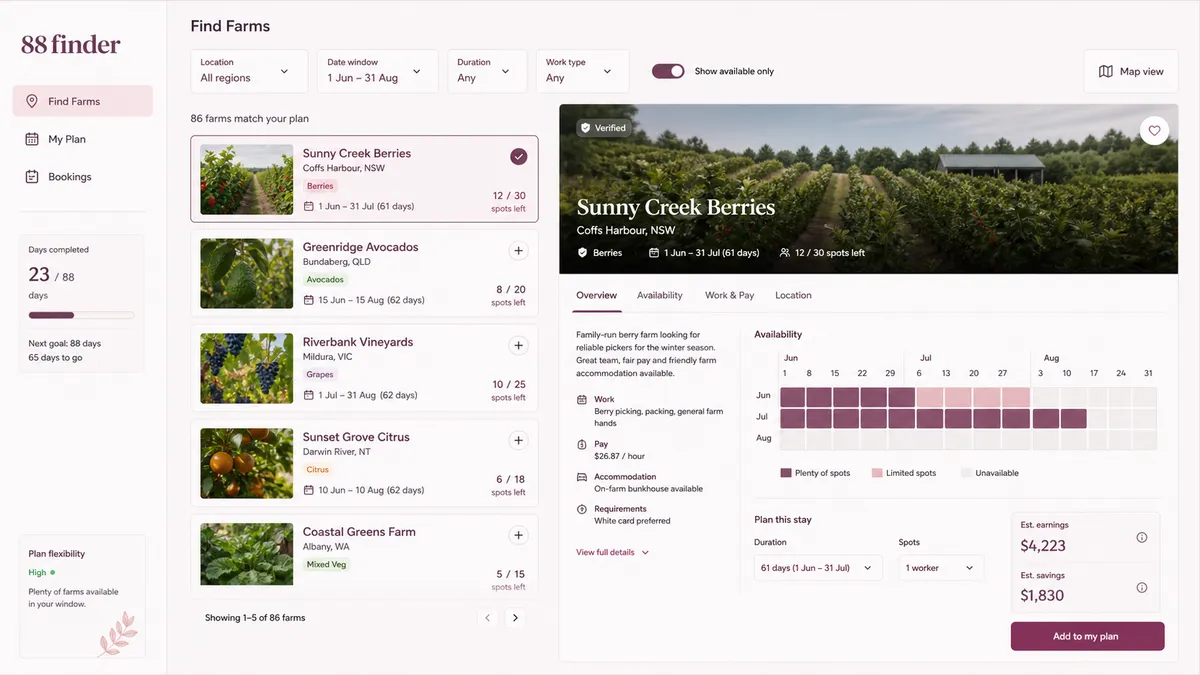Click calendar icon on Riverbank Vineyards dates
1200x675 pixels.
click(309, 395)
